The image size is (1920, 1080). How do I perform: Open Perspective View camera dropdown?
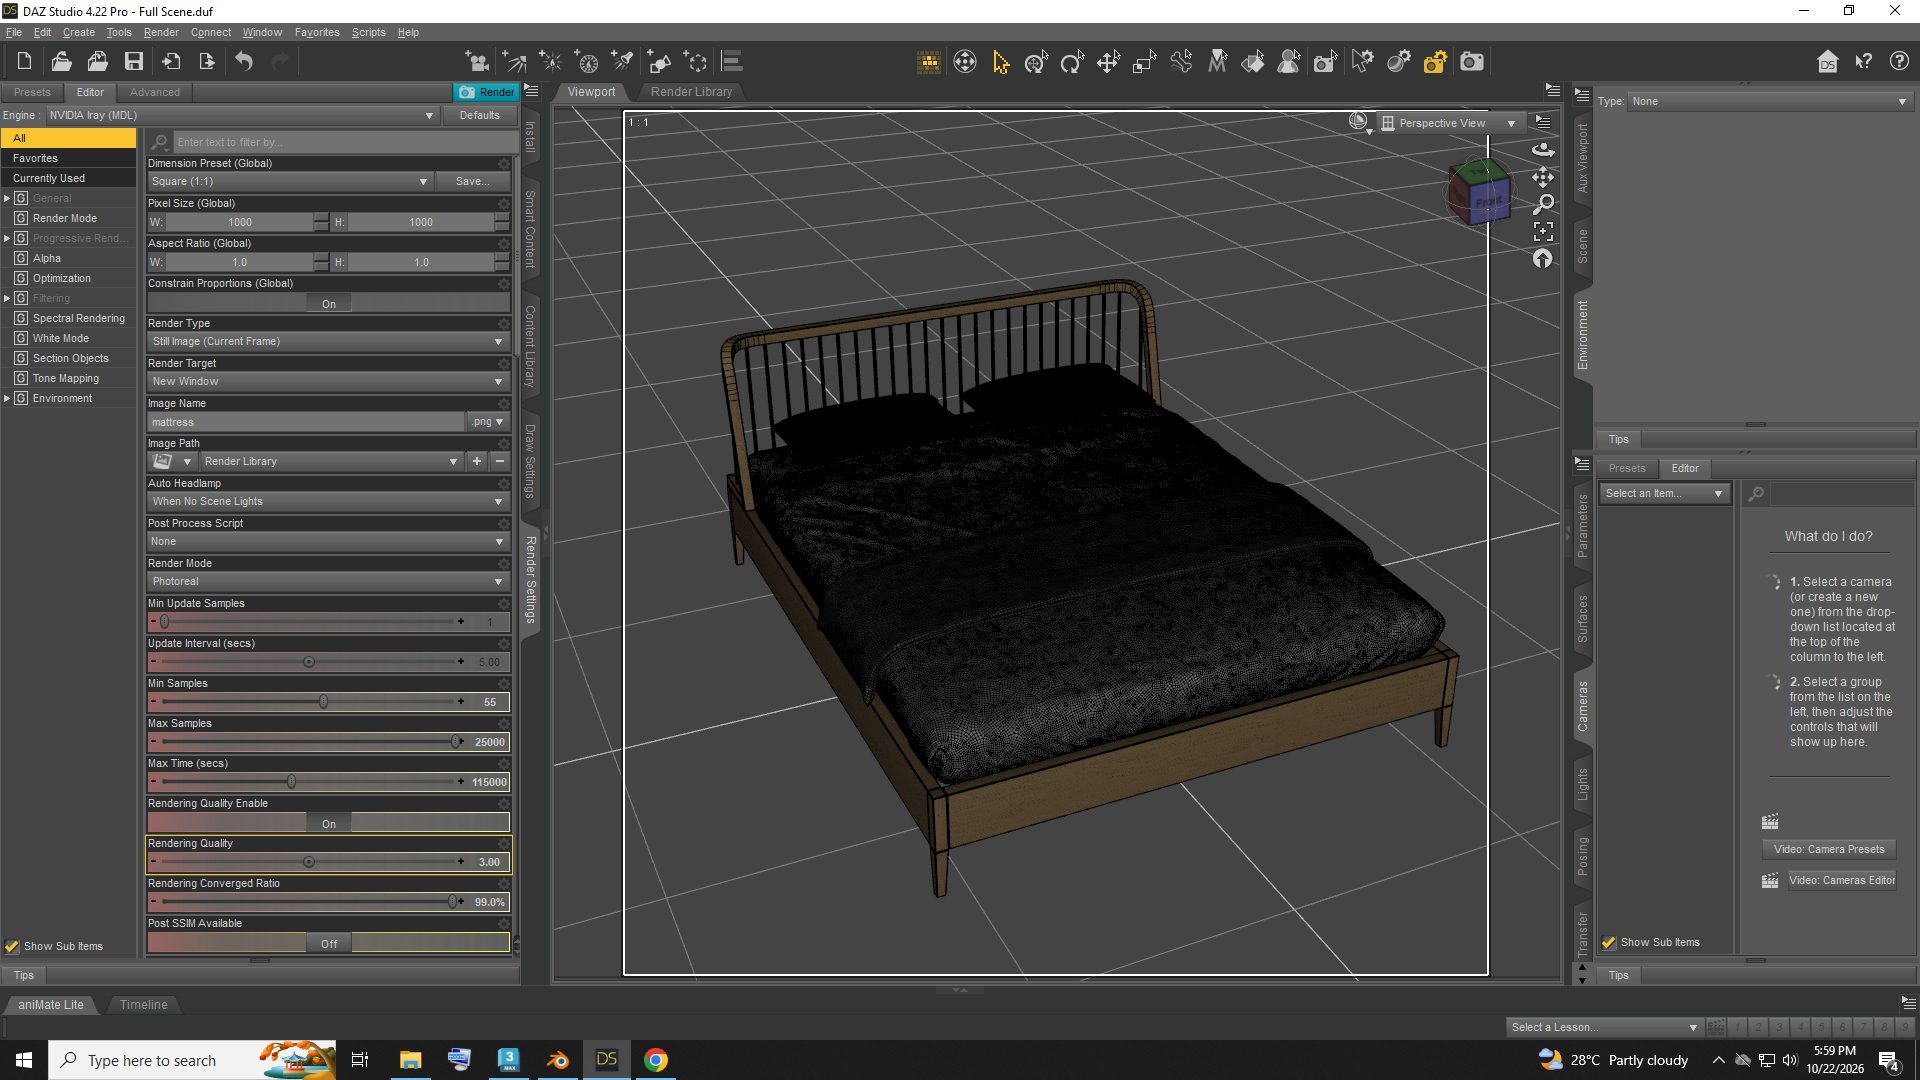[x=1449, y=123]
